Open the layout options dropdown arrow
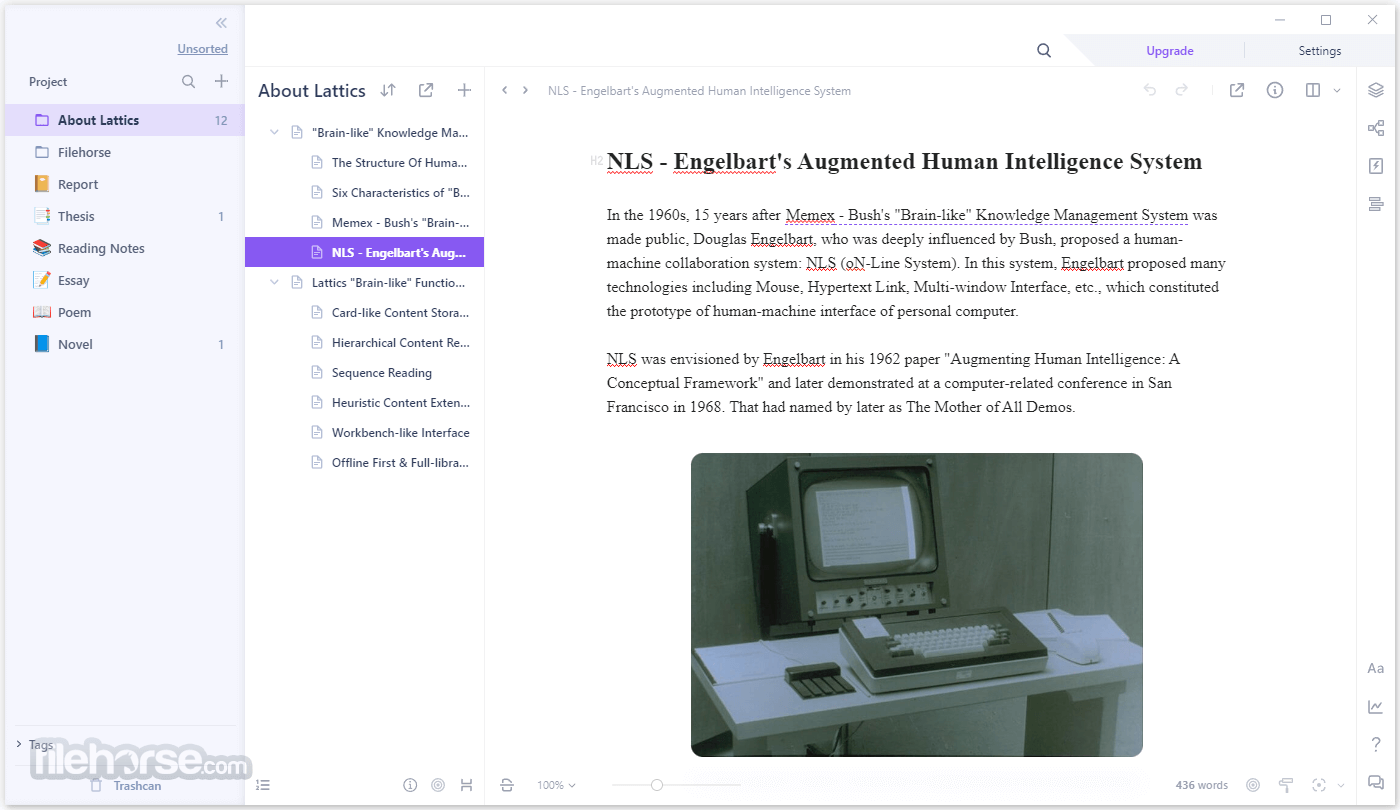 tap(1337, 90)
